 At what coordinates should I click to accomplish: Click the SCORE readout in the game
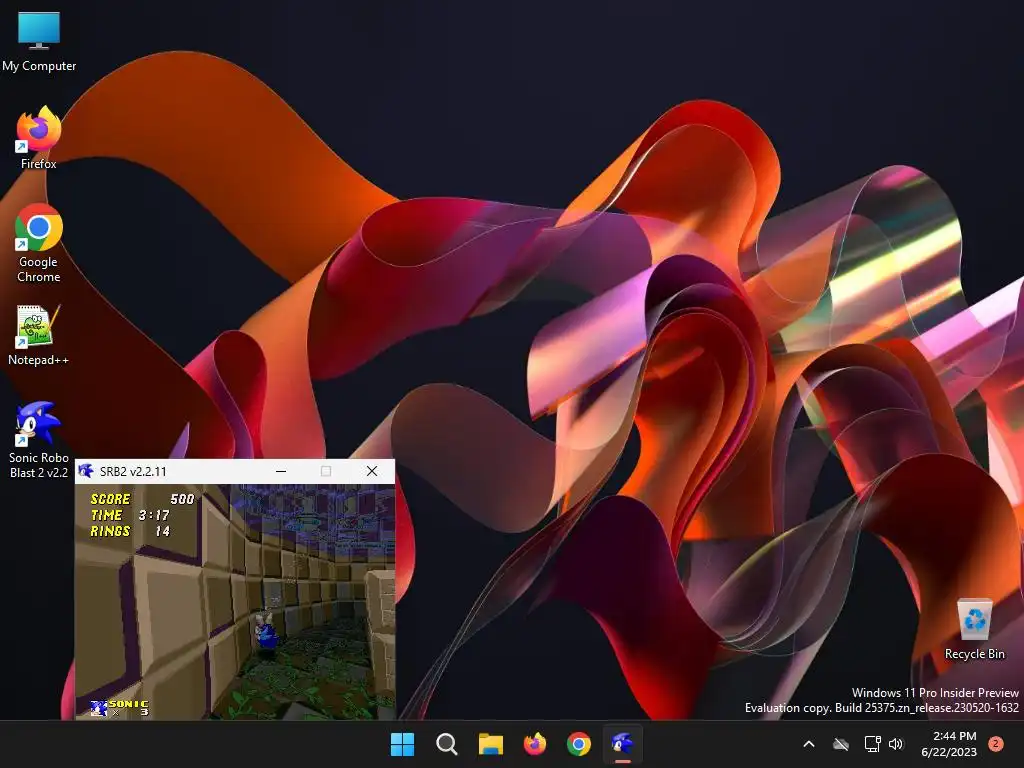coord(142,499)
